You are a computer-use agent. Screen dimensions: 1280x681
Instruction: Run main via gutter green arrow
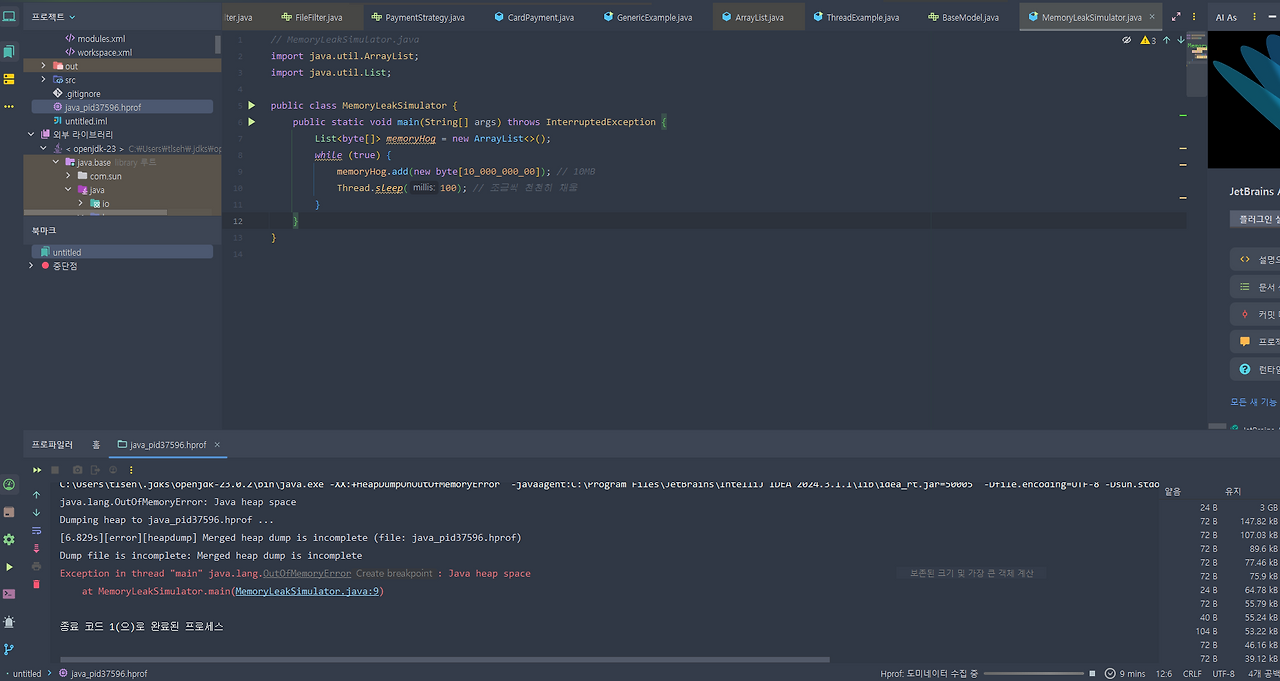pyautogui.click(x=251, y=121)
